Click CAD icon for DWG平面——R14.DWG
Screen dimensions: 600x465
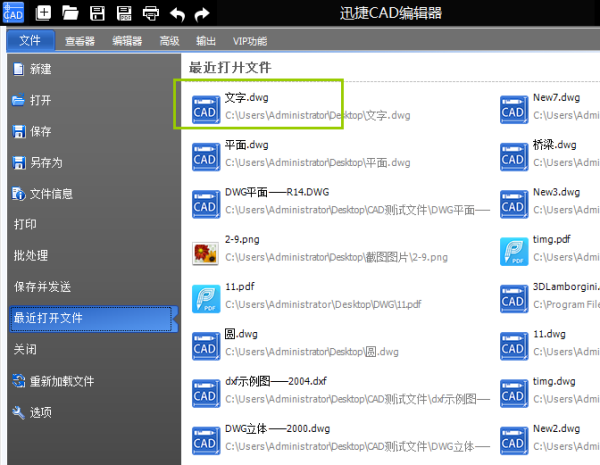click(x=206, y=204)
